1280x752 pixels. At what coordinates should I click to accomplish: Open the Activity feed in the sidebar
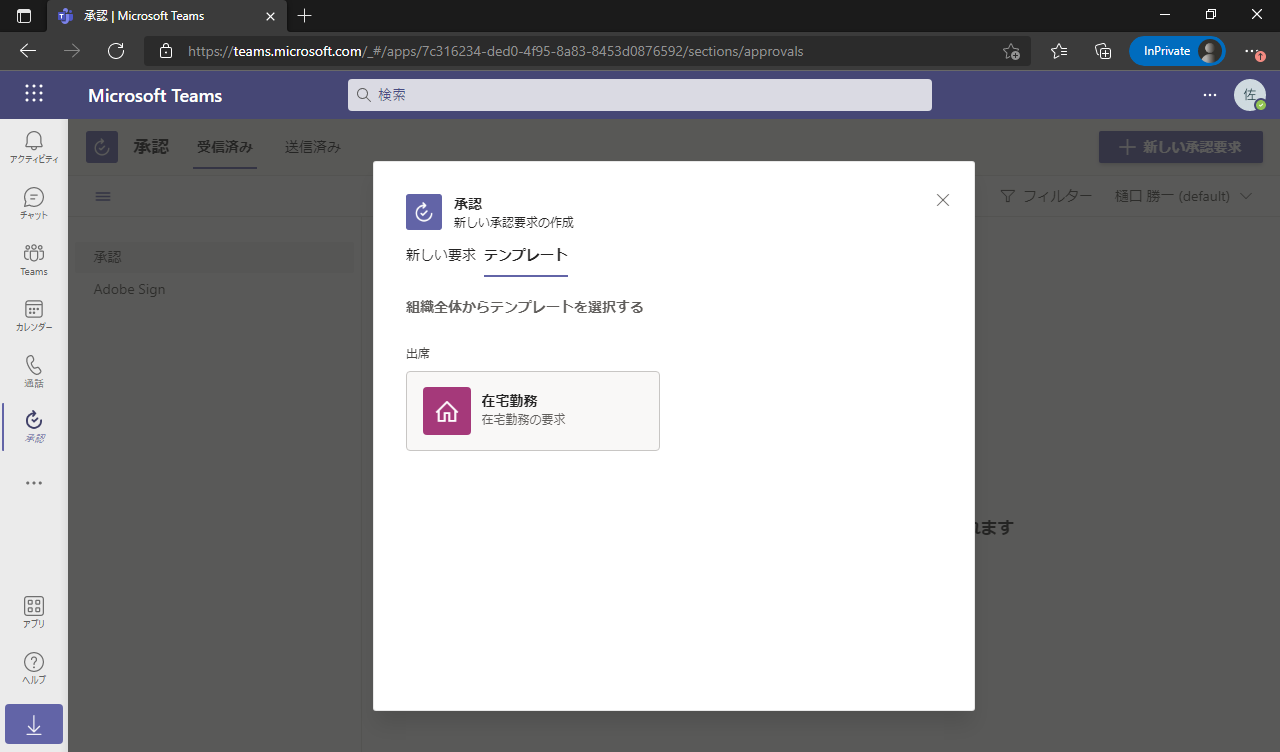34,147
